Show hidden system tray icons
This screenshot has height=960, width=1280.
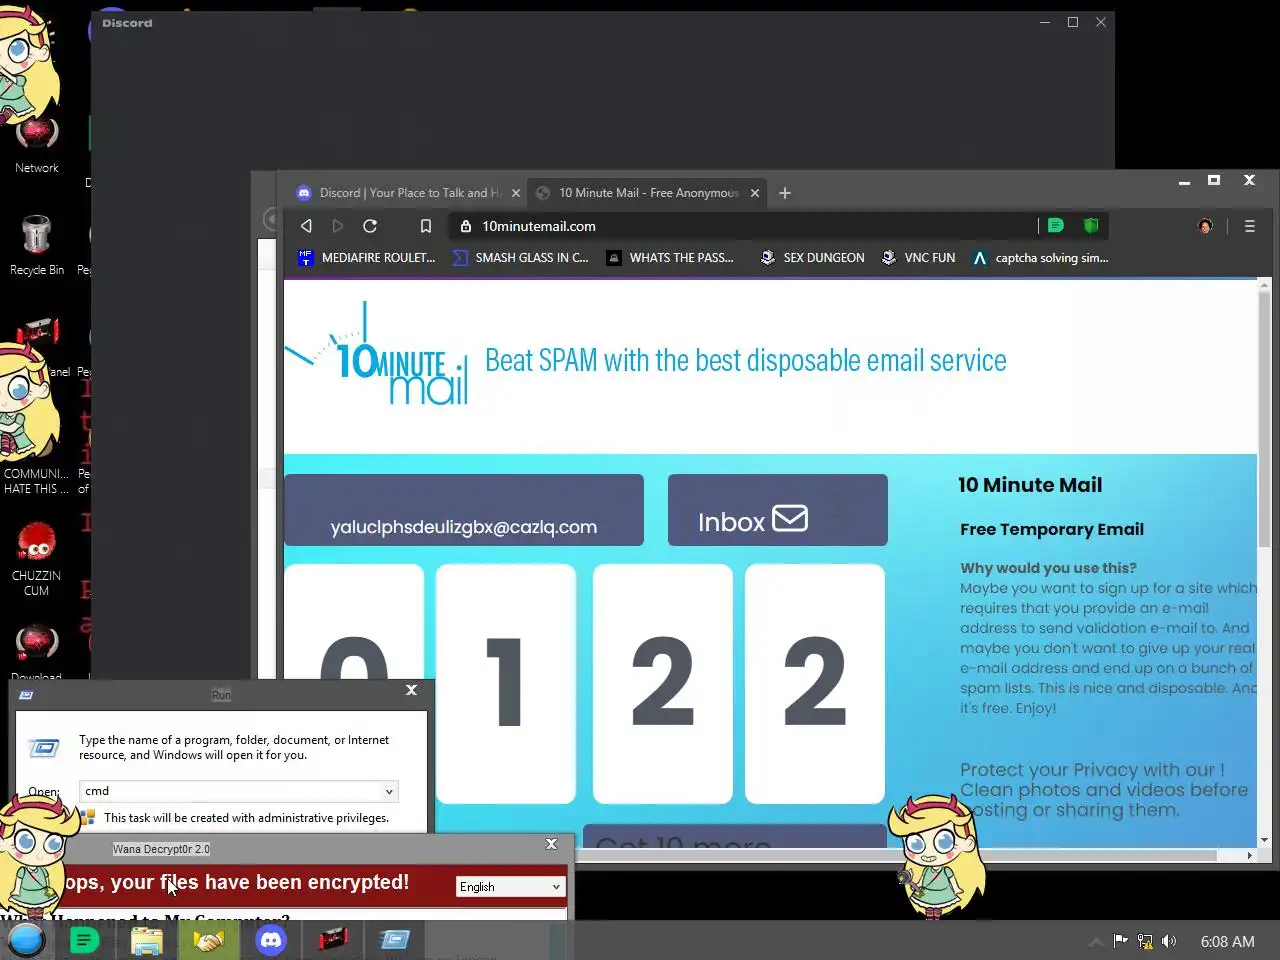click(1095, 942)
